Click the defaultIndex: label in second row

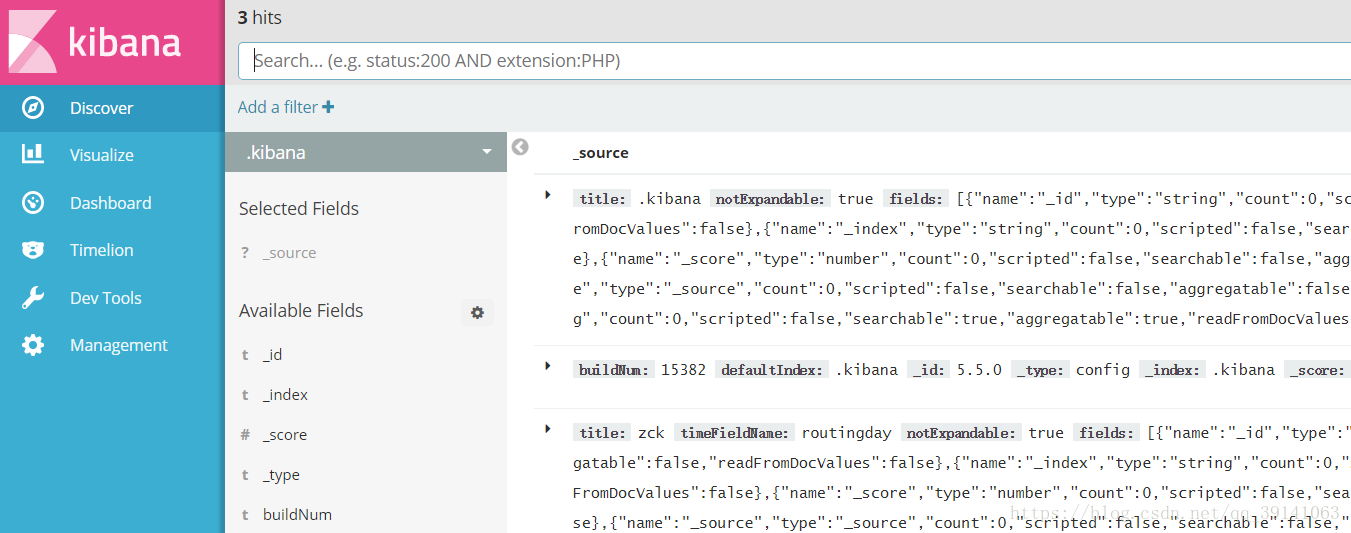pyautogui.click(x=770, y=370)
